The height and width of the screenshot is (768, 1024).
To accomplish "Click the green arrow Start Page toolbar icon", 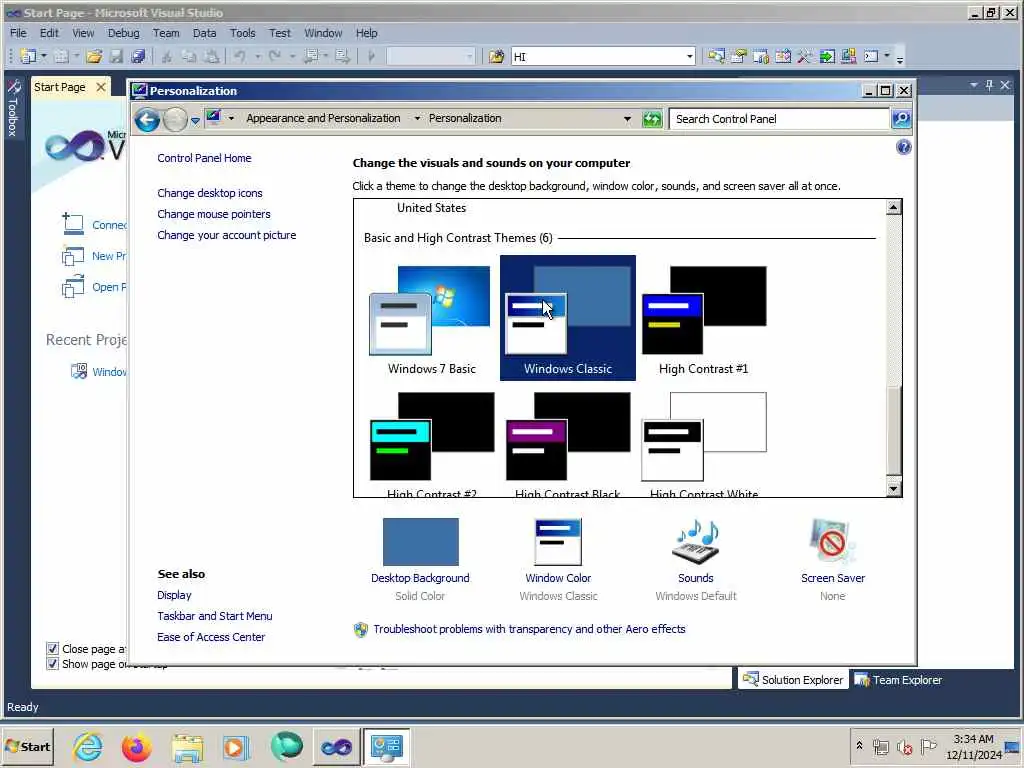I will (x=827, y=56).
